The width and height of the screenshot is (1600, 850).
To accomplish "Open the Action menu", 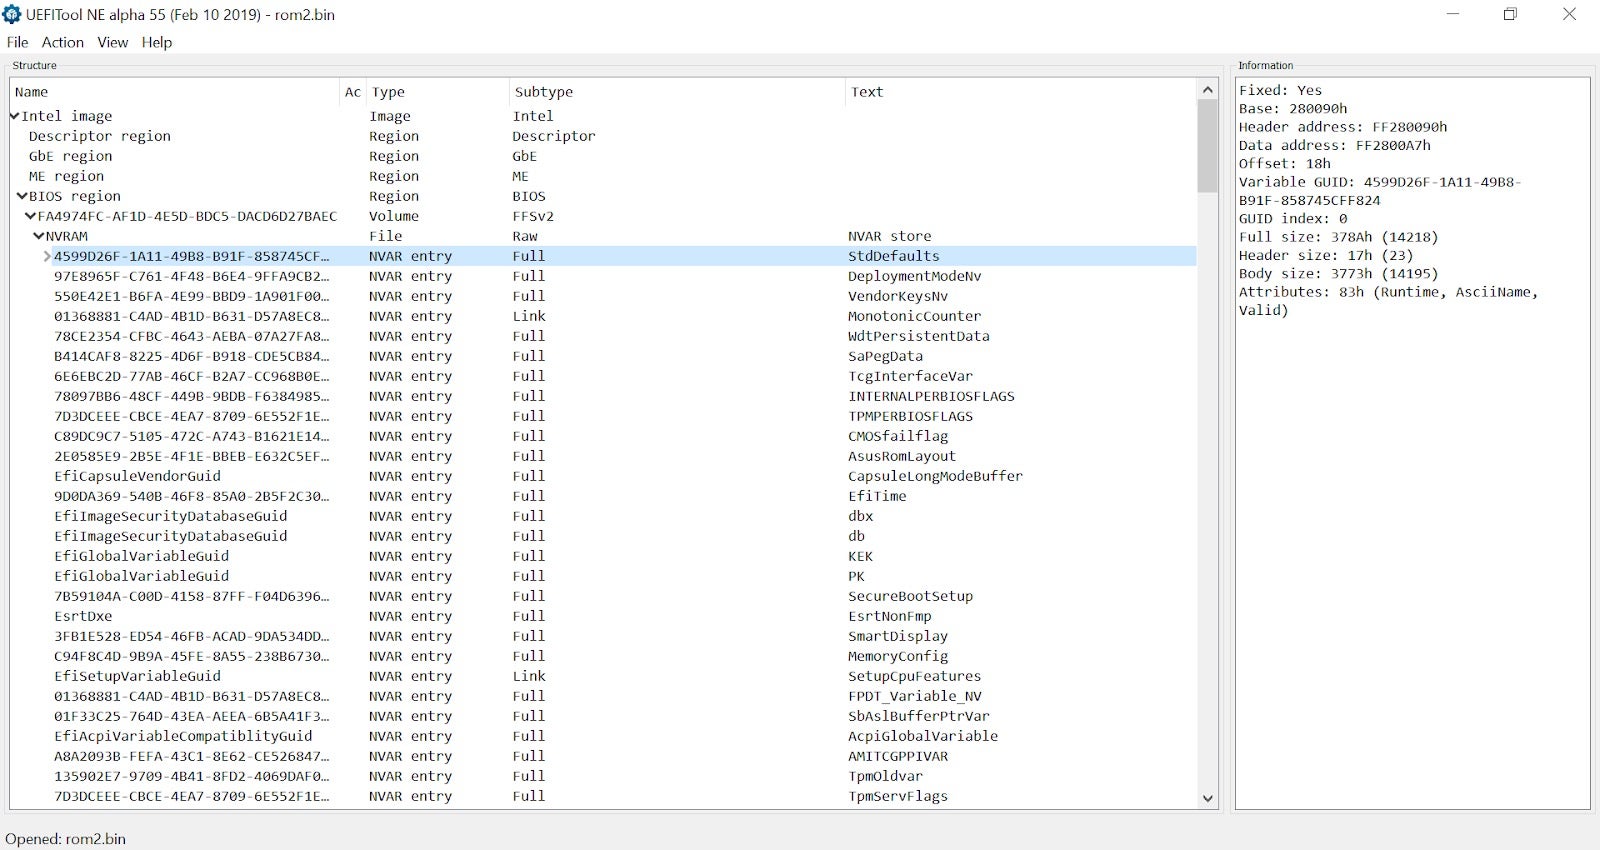I will coord(62,42).
